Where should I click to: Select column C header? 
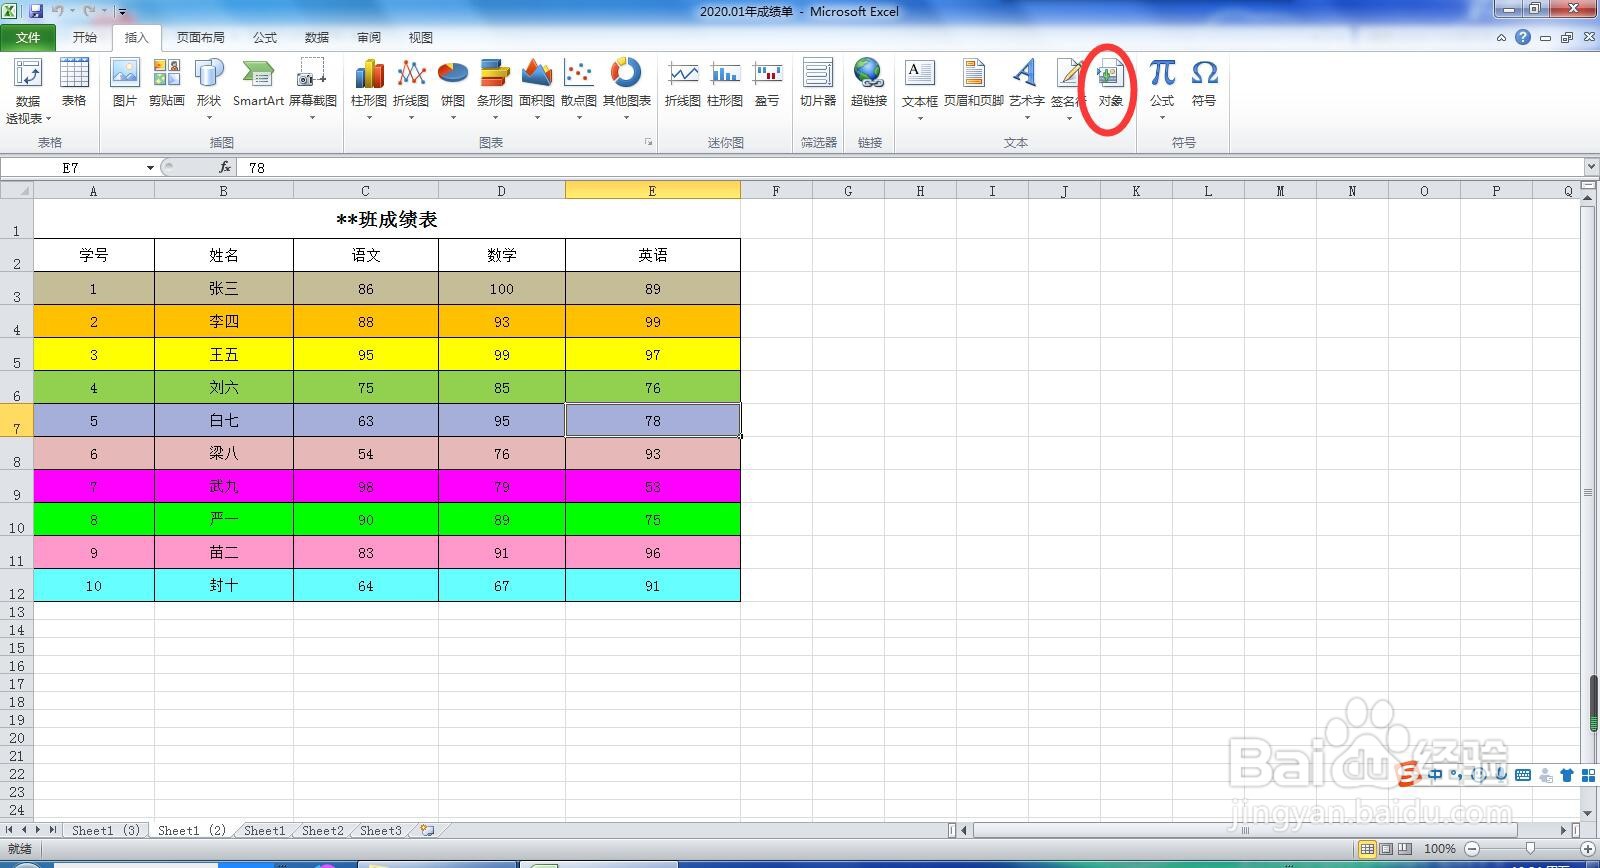[365, 191]
